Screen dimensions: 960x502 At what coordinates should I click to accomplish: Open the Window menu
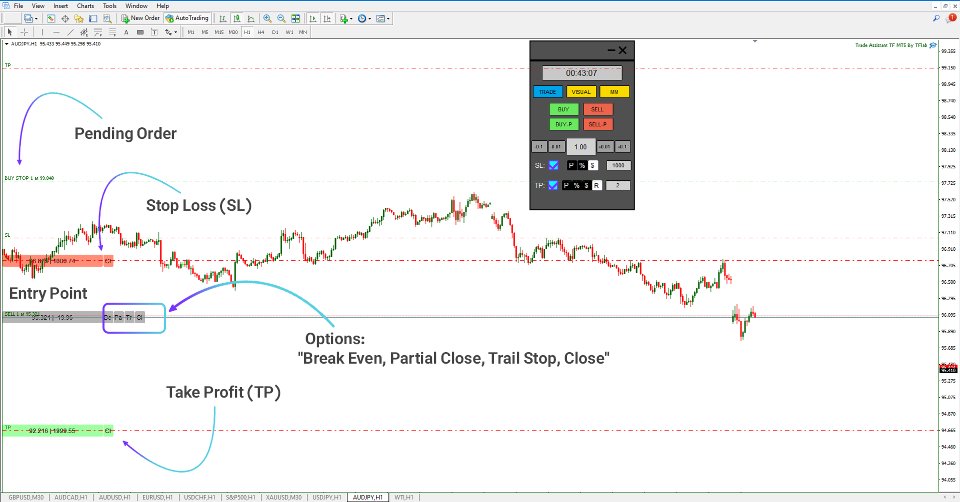pos(136,6)
